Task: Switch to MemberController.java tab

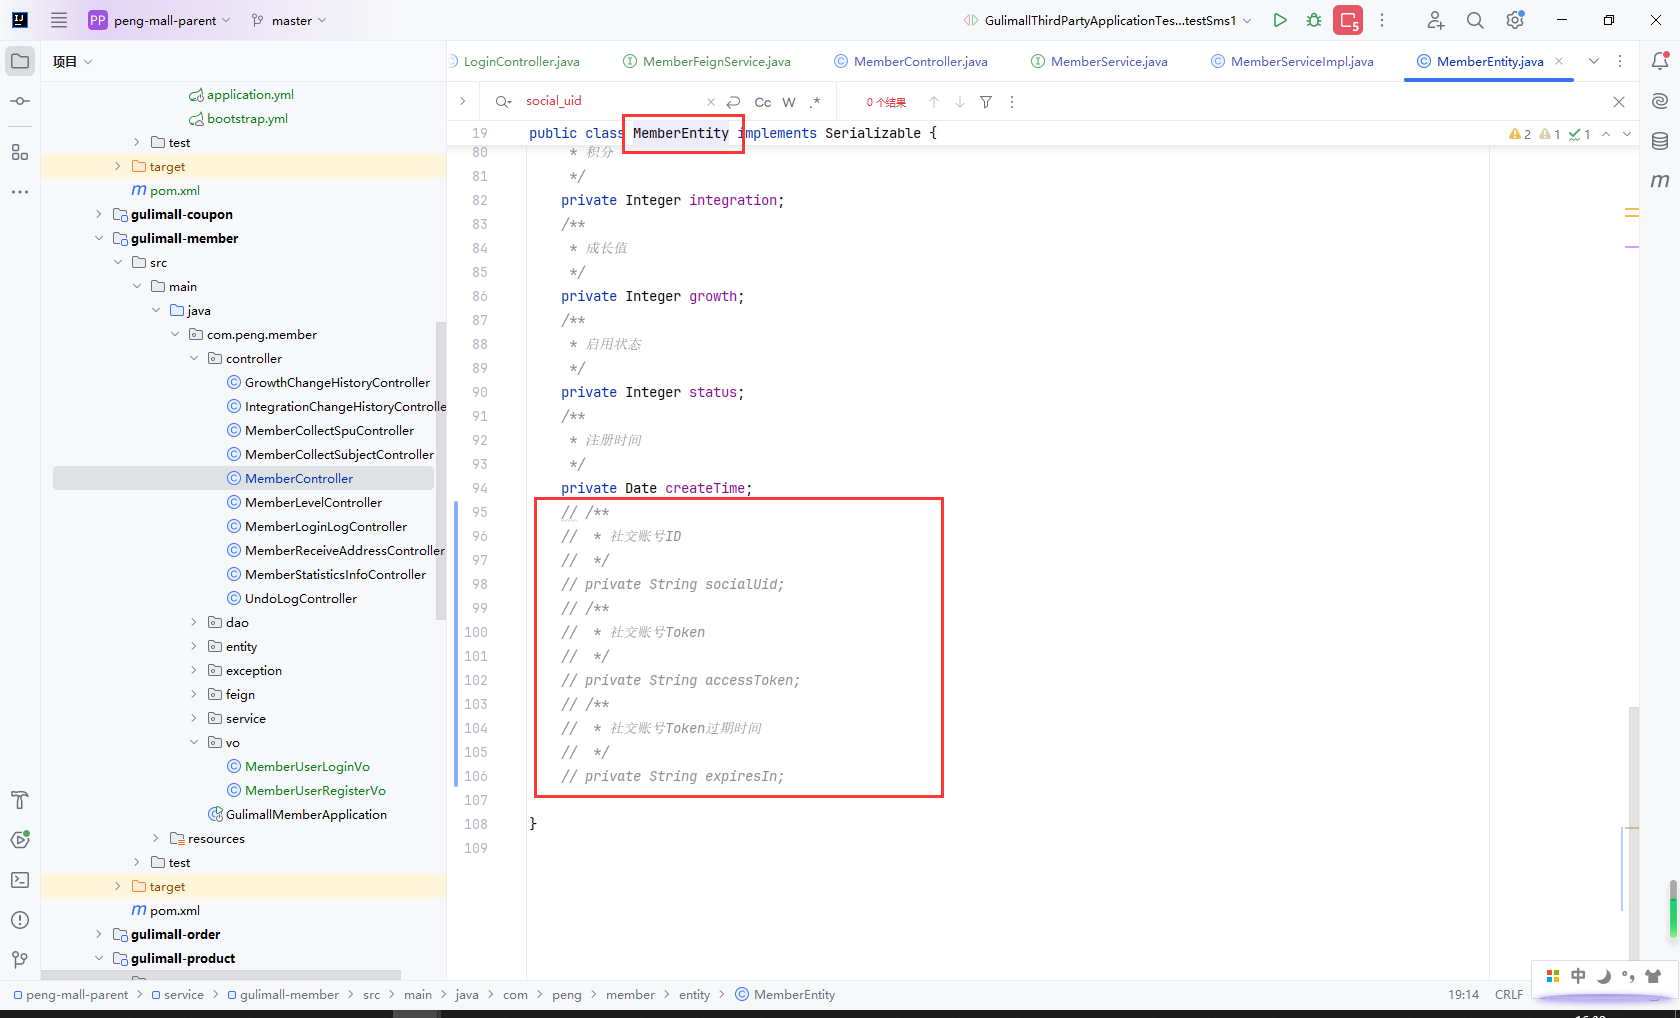Action: click(x=911, y=61)
